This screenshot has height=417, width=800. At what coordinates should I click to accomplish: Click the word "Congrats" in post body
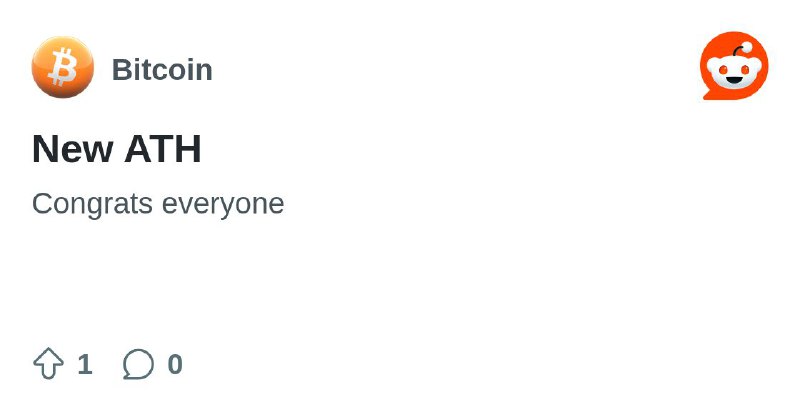point(92,204)
